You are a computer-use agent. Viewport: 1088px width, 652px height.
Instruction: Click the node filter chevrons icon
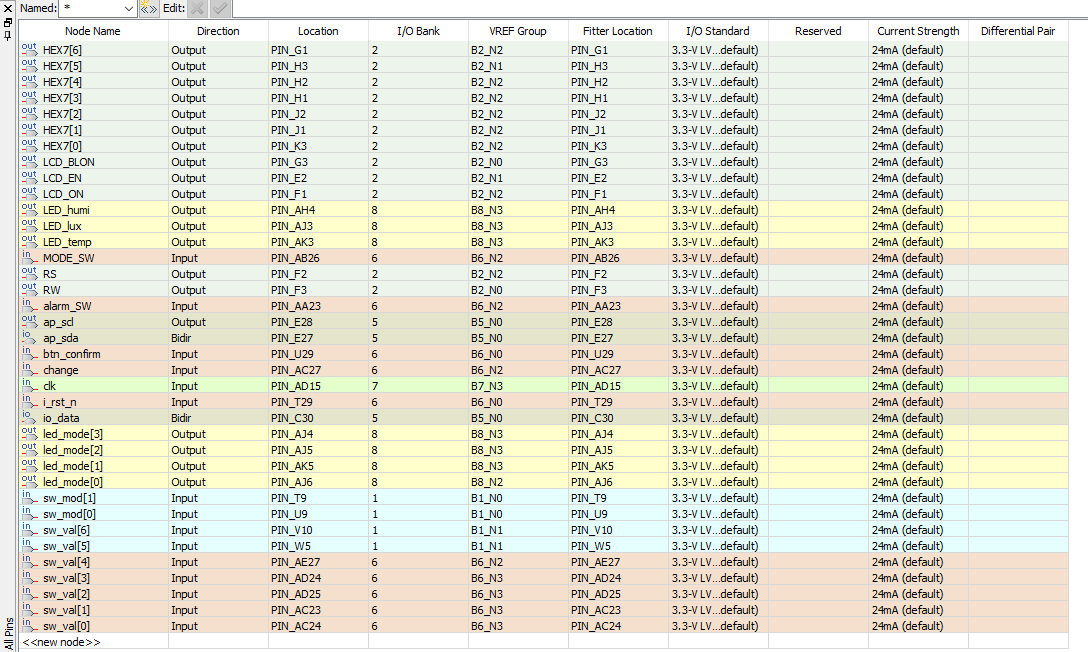tap(148, 8)
